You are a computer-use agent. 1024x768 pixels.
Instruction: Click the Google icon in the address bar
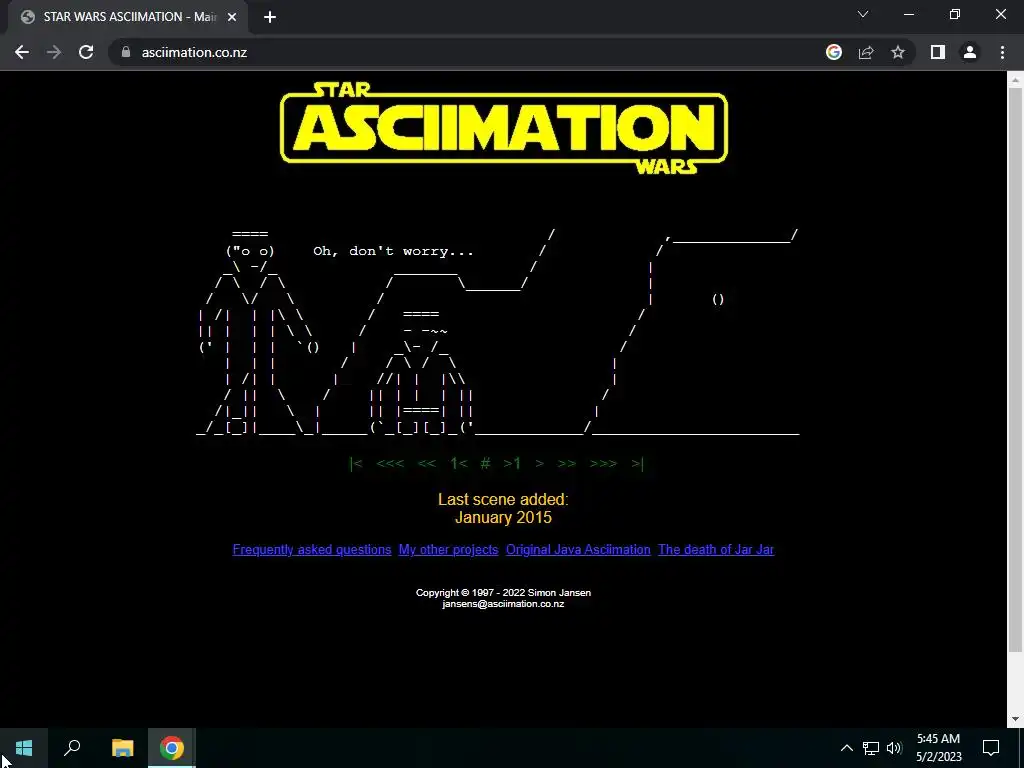tap(834, 52)
